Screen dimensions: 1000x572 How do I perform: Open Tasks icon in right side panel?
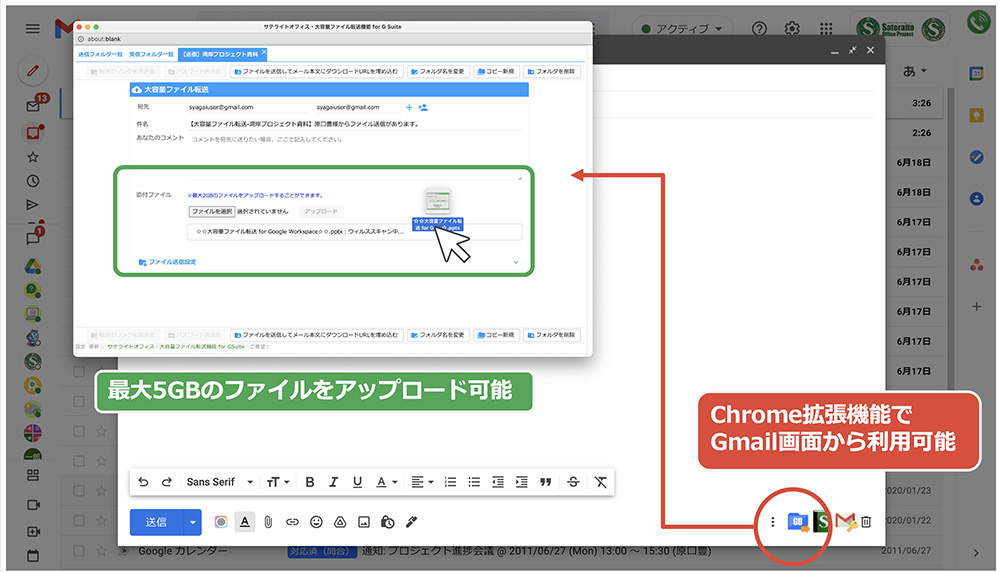(x=976, y=157)
